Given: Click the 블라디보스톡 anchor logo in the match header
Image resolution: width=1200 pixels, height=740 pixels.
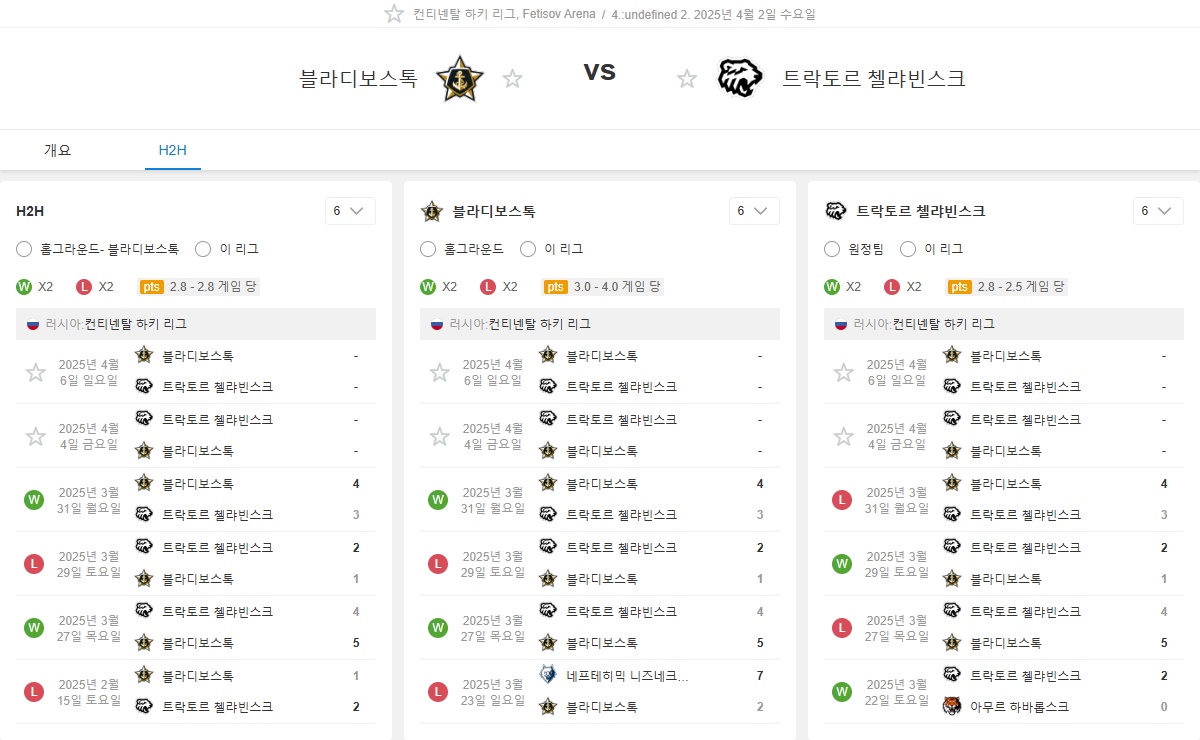Looking at the screenshot, I should point(460,78).
